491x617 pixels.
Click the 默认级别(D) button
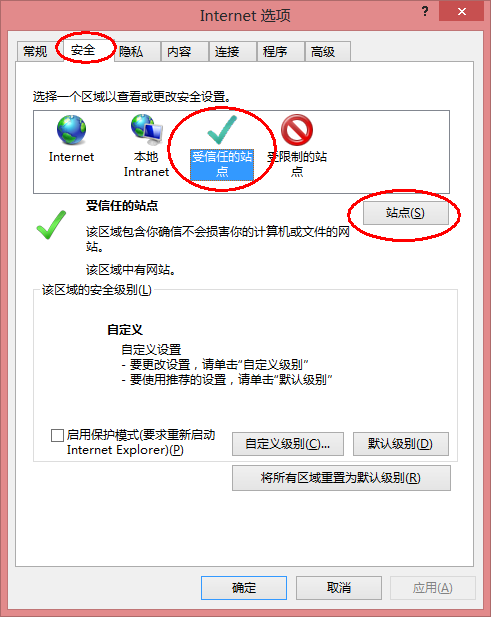click(401, 444)
